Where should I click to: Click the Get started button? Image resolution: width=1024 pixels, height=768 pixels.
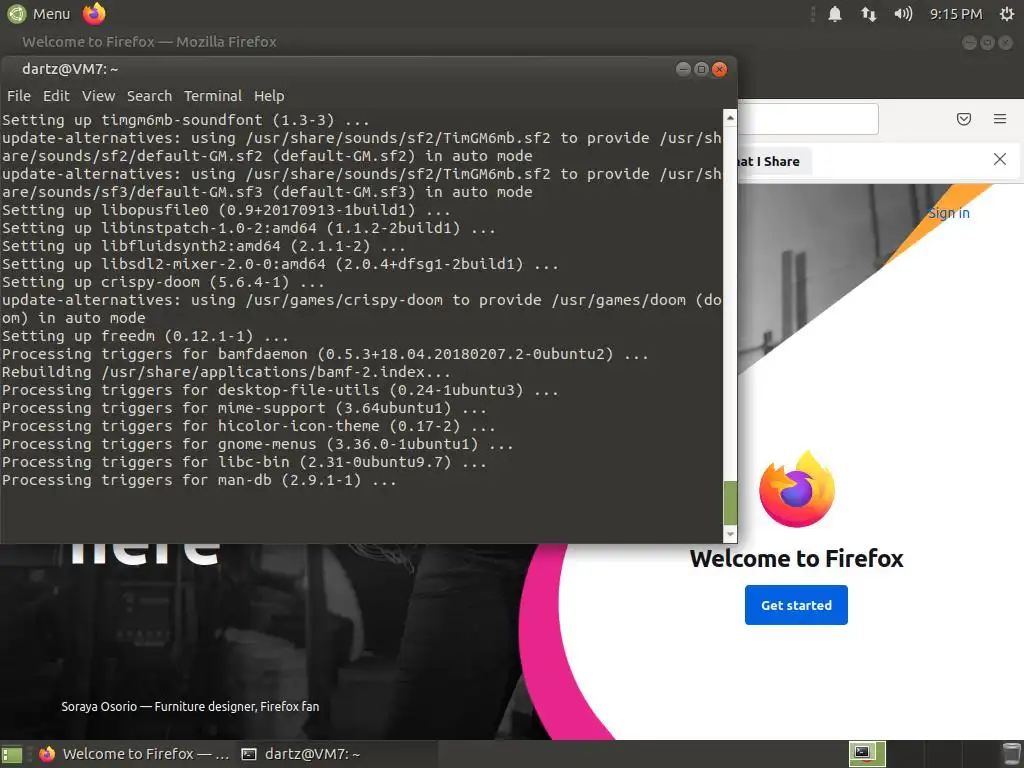[x=796, y=605]
